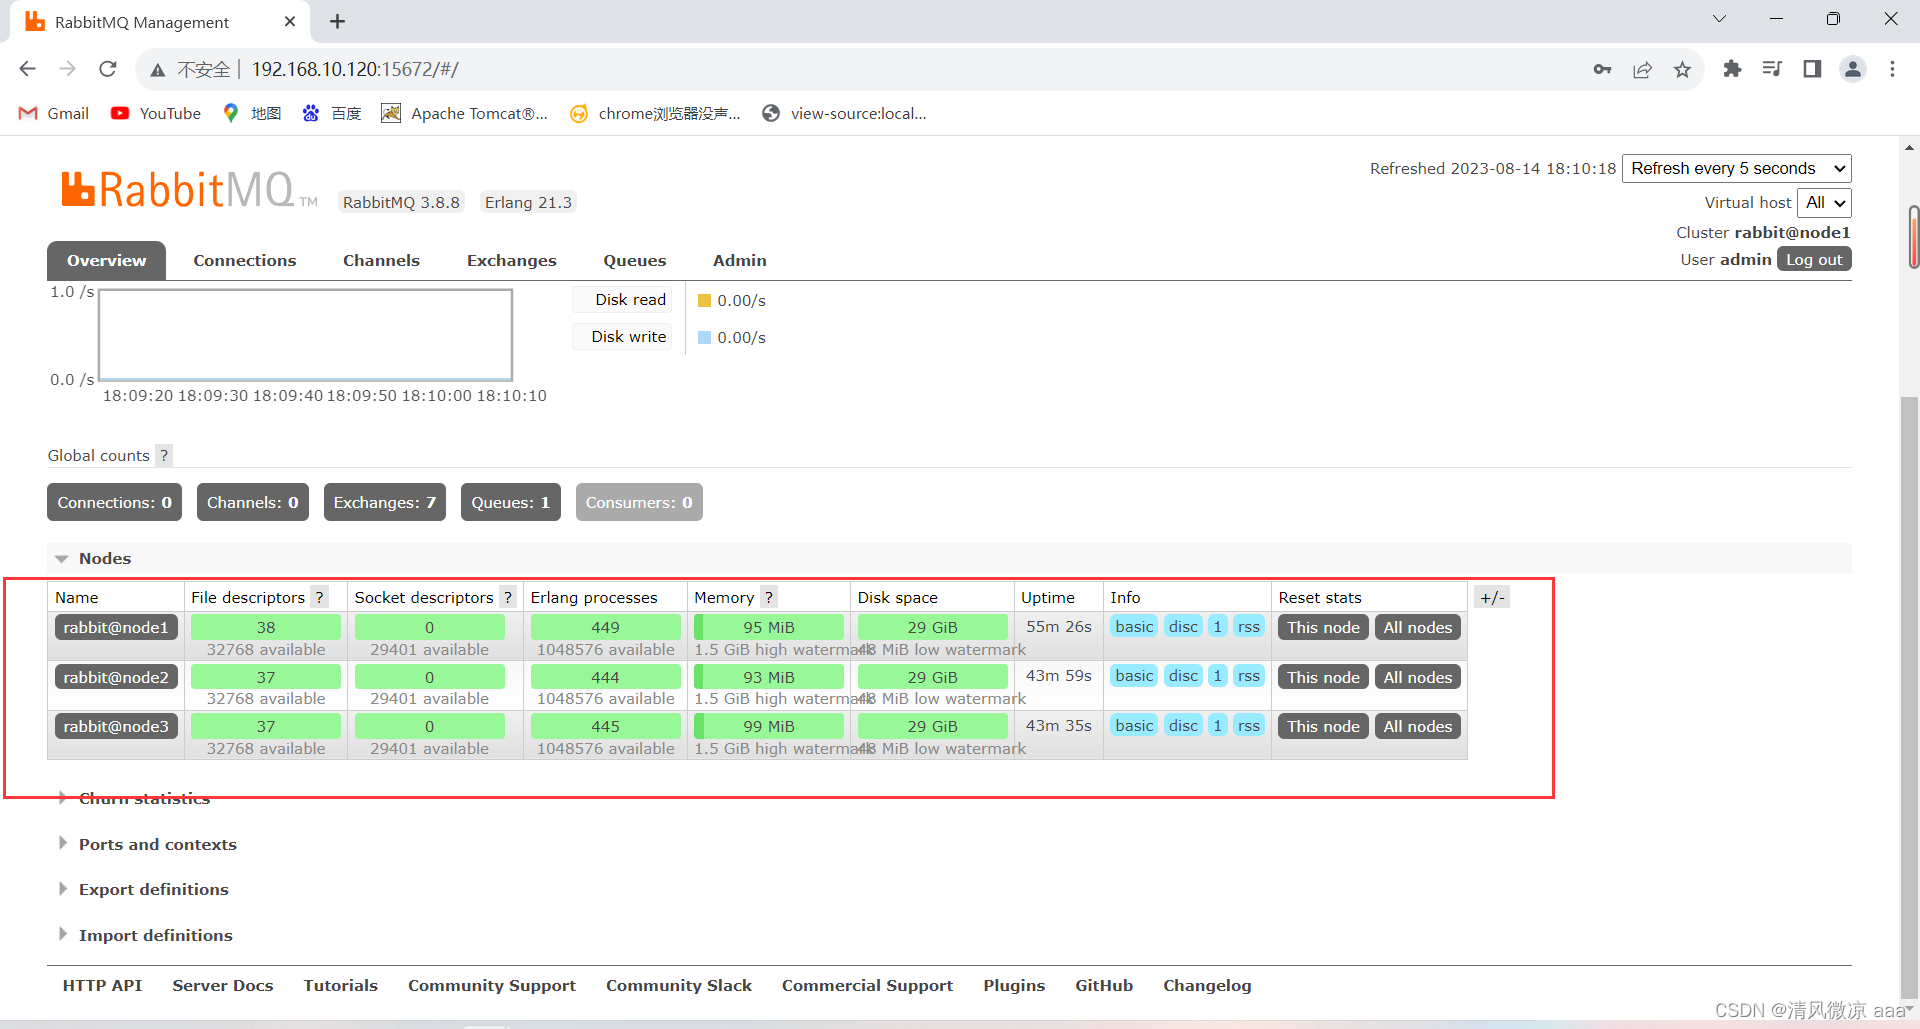1920x1029 pixels.
Task: Open the rabbit@node2 node details
Action: [116, 677]
